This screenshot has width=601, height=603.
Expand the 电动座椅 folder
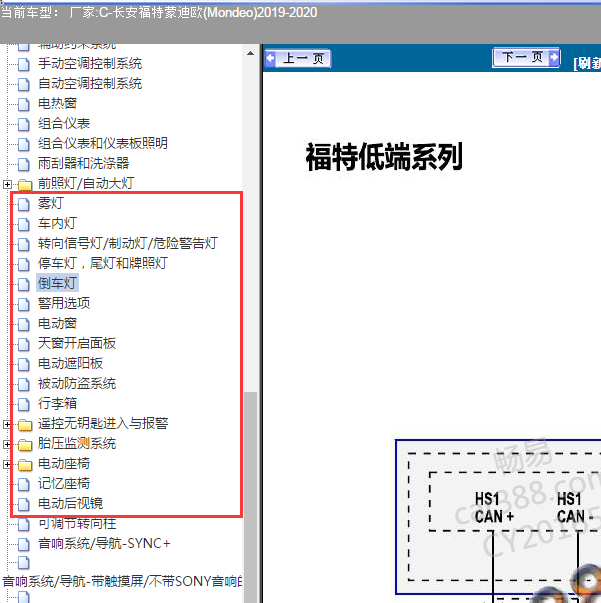7,464
